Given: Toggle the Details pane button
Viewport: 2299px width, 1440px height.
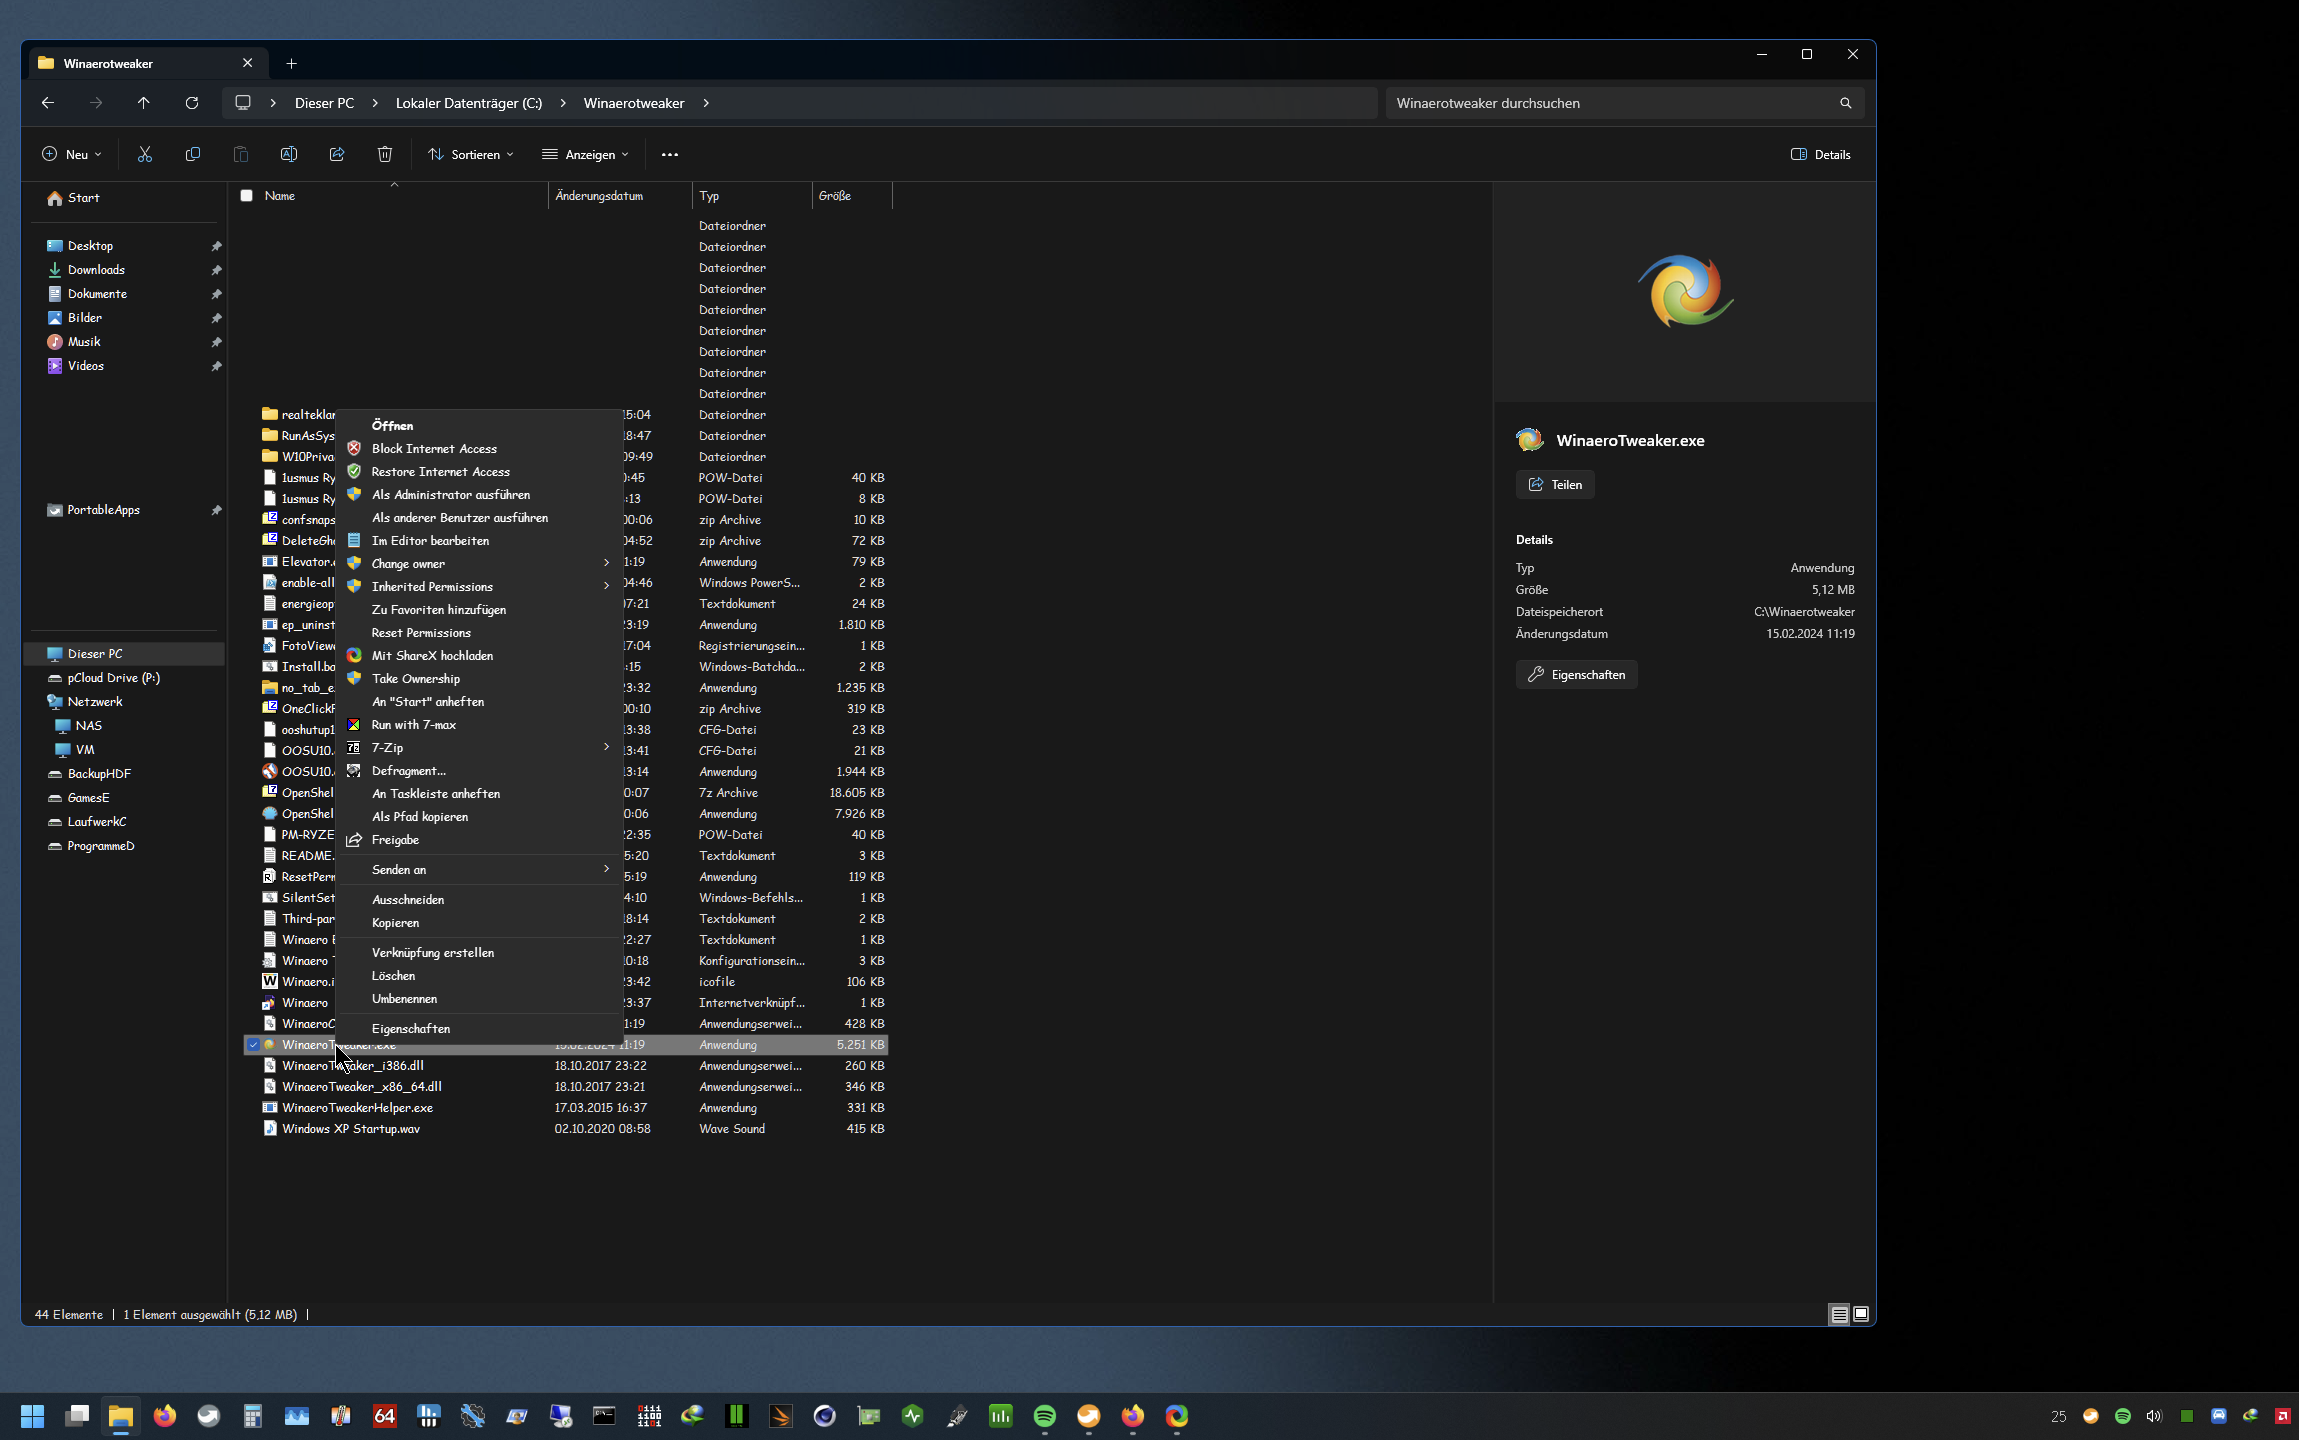Looking at the screenshot, I should pos(1820,154).
